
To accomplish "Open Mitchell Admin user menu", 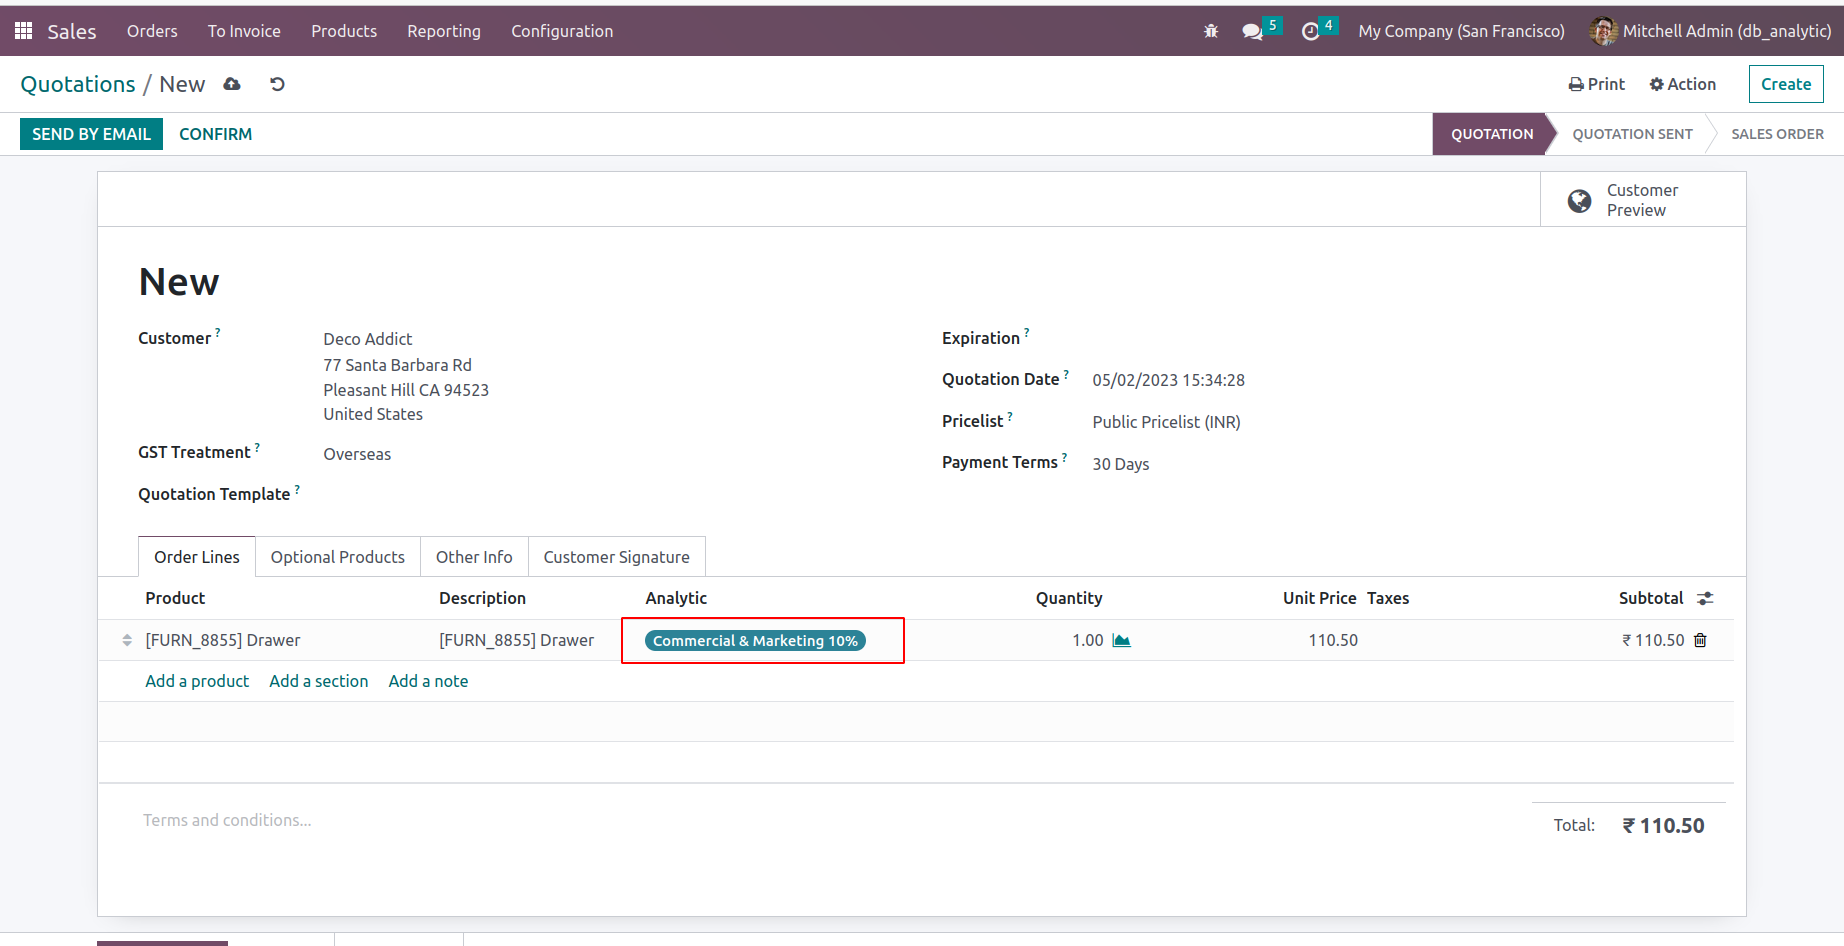I will click(1711, 31).
